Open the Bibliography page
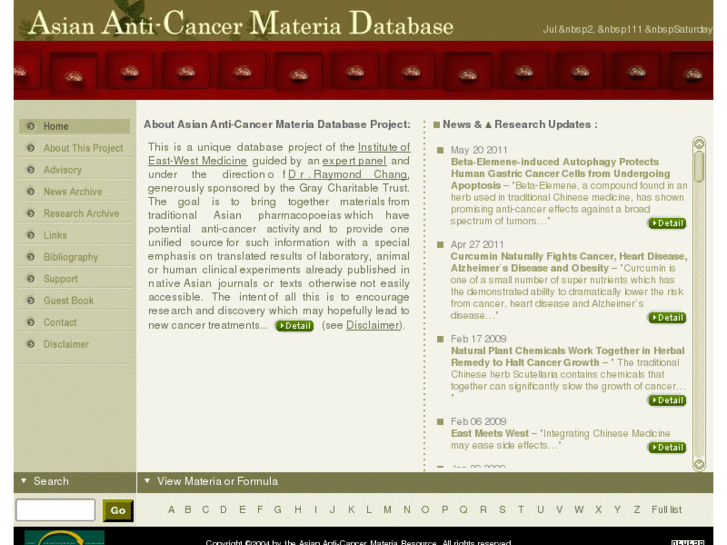This screenshot has height=545, width=727. (70, 257)
